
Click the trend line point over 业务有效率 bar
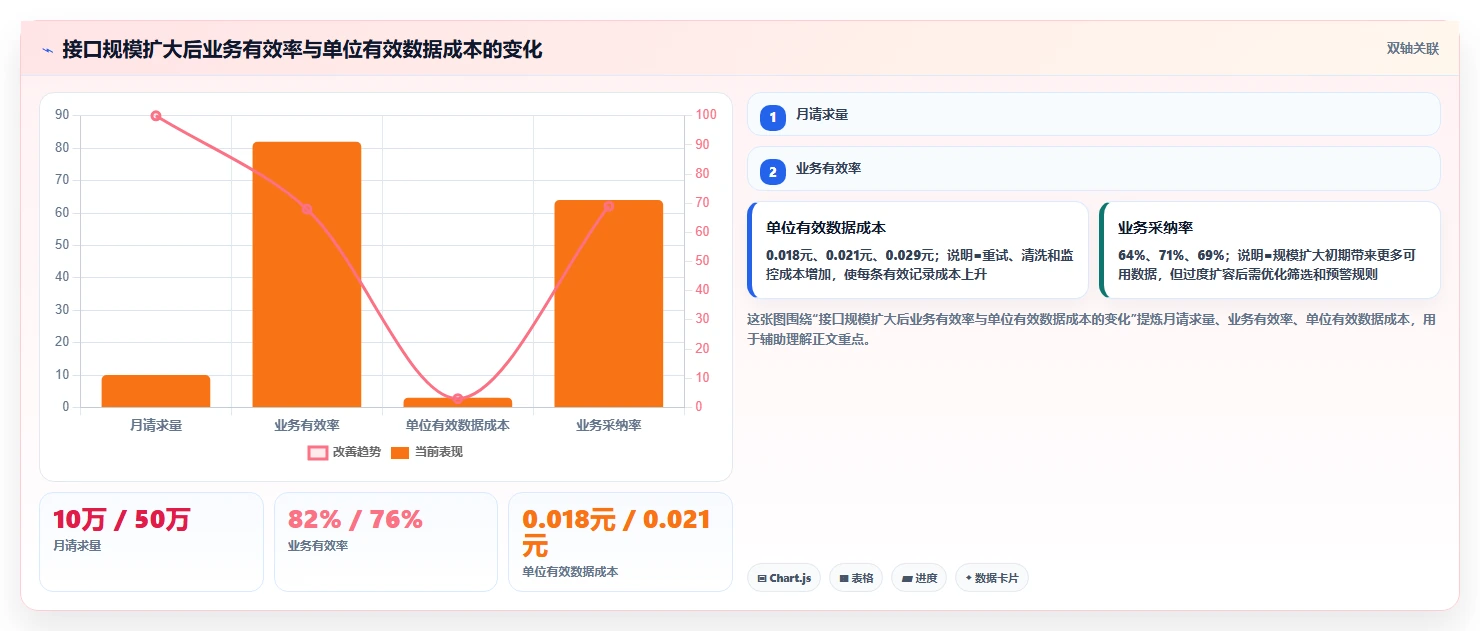pyautogui.click(x=307, y=209)
